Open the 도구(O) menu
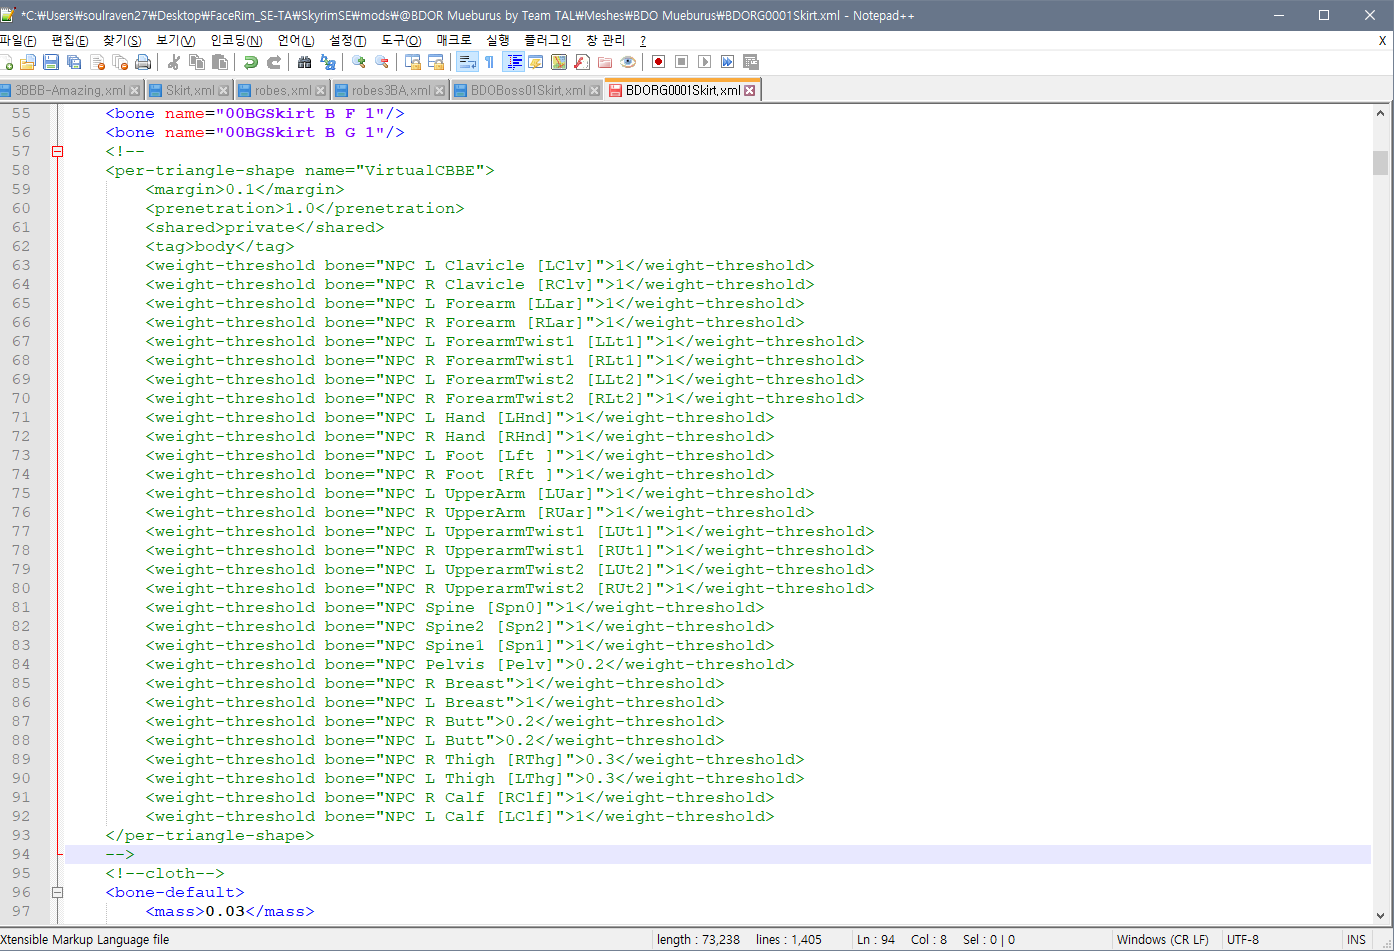1394x951 pixels. (x=401, y=40)
